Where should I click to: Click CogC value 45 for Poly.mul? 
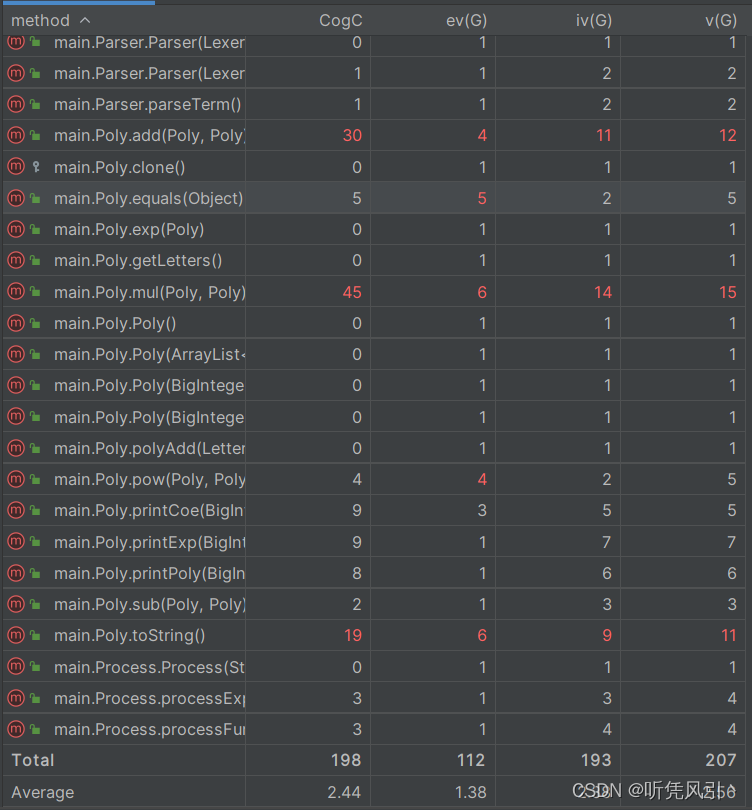click(352, 292)
